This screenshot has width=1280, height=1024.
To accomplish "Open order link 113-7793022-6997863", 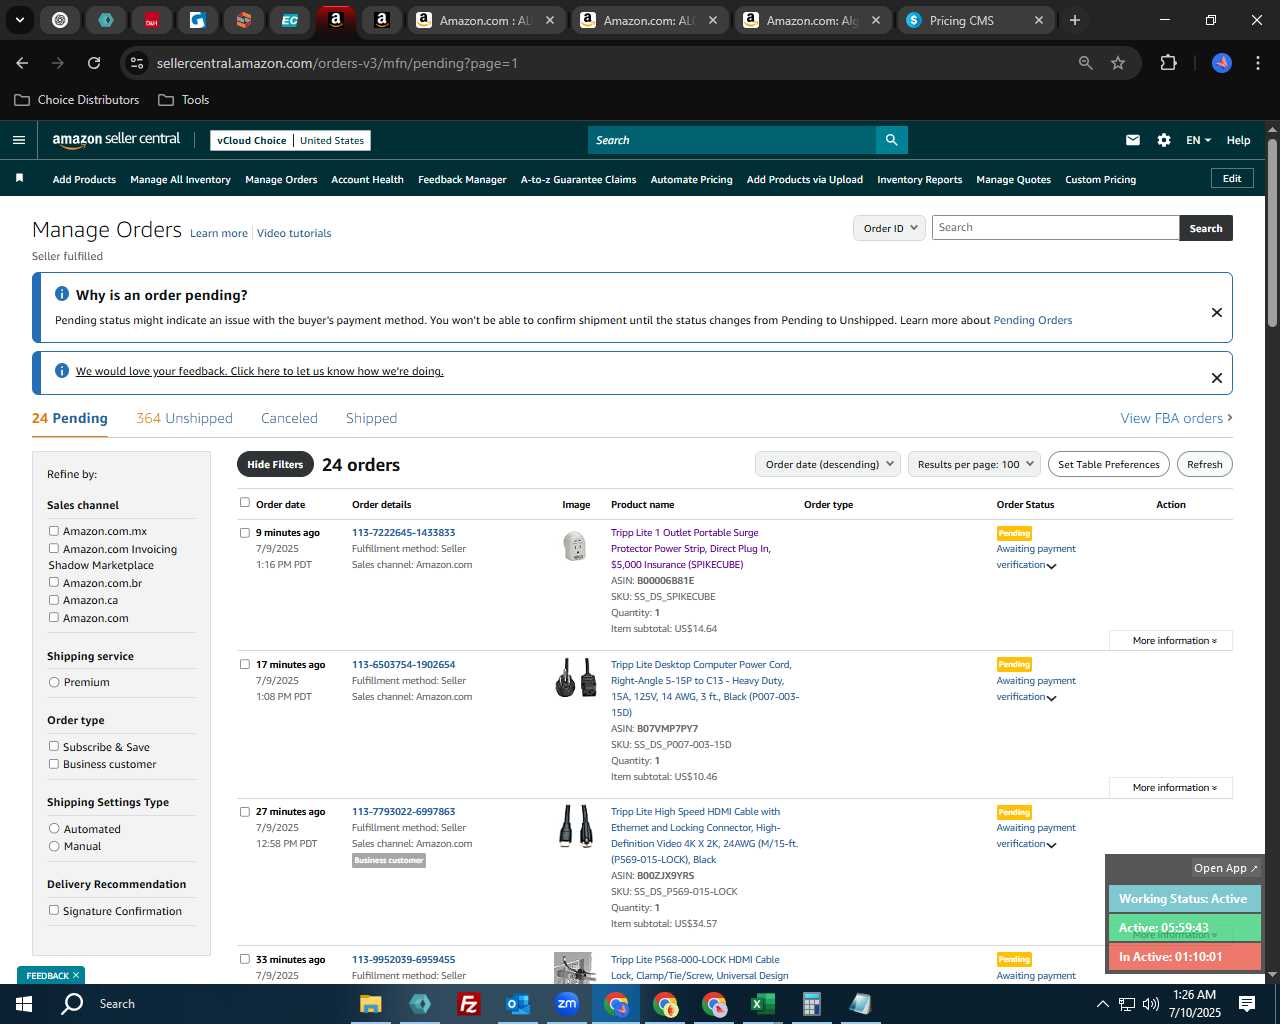I will coord(403,811).
